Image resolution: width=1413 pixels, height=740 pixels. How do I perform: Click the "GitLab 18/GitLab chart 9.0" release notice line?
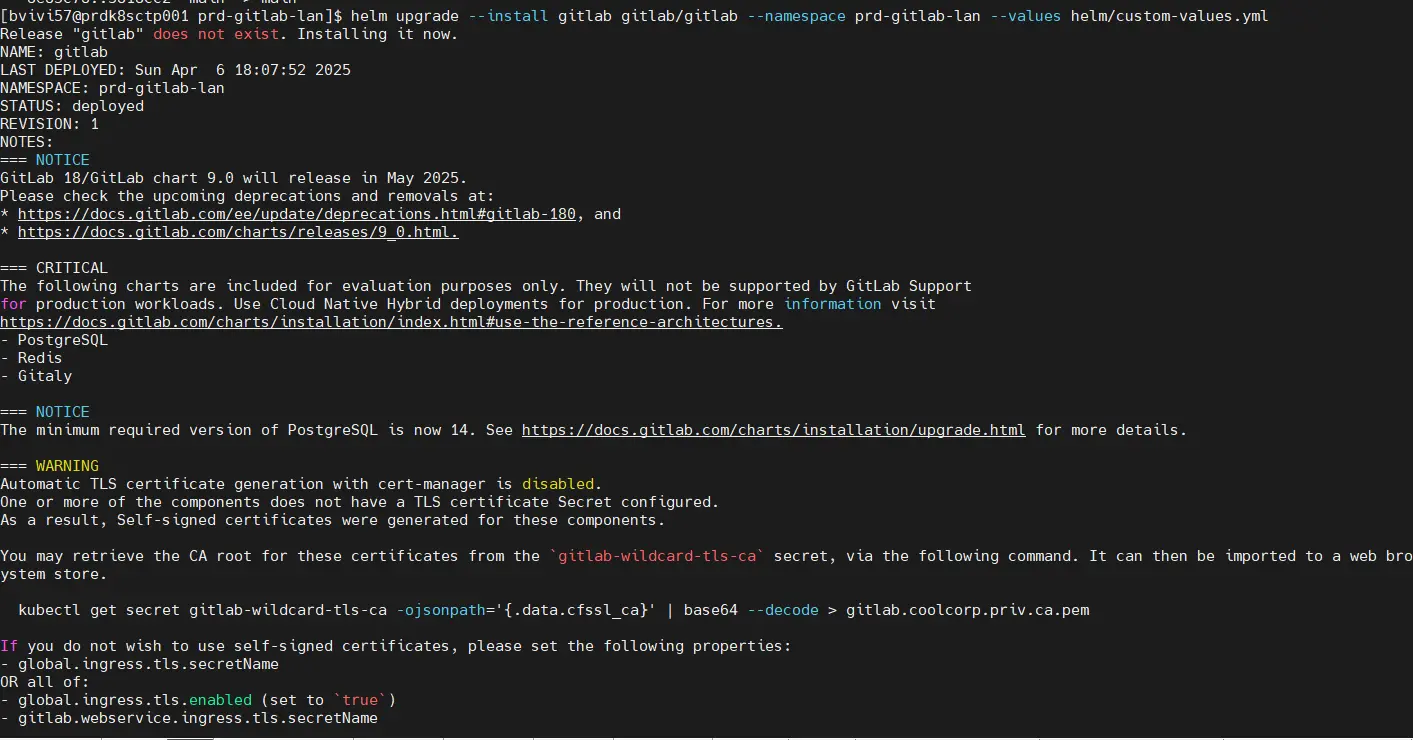(x=234, y=178)
